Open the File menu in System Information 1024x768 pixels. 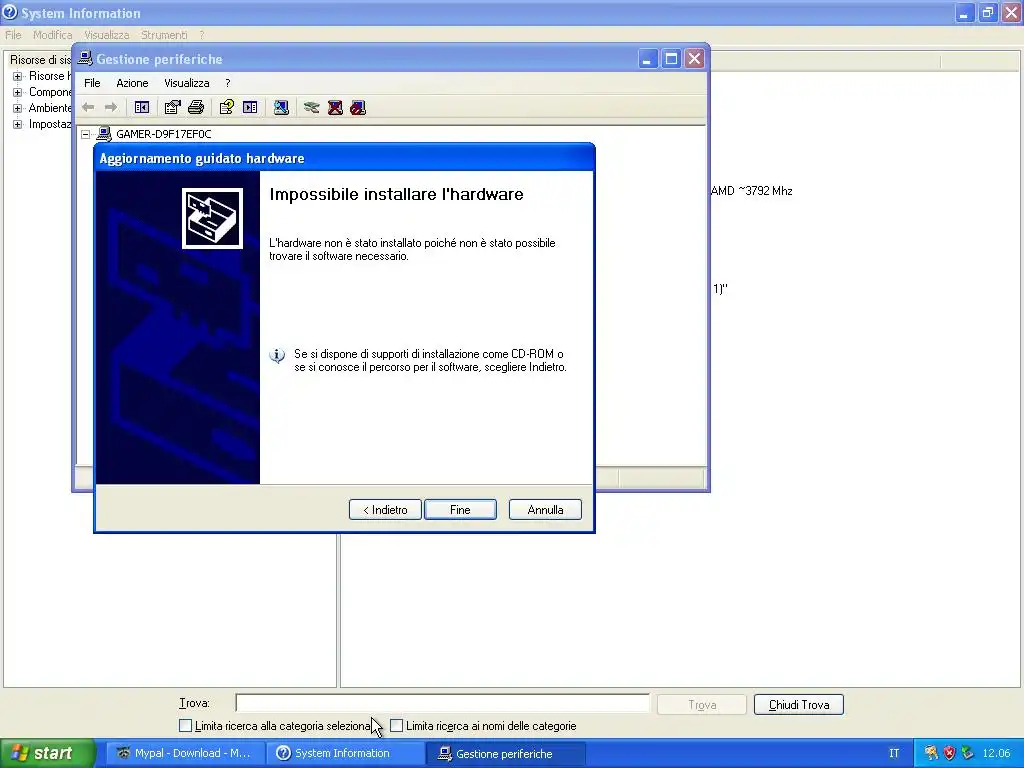click(x=13, y=35)
